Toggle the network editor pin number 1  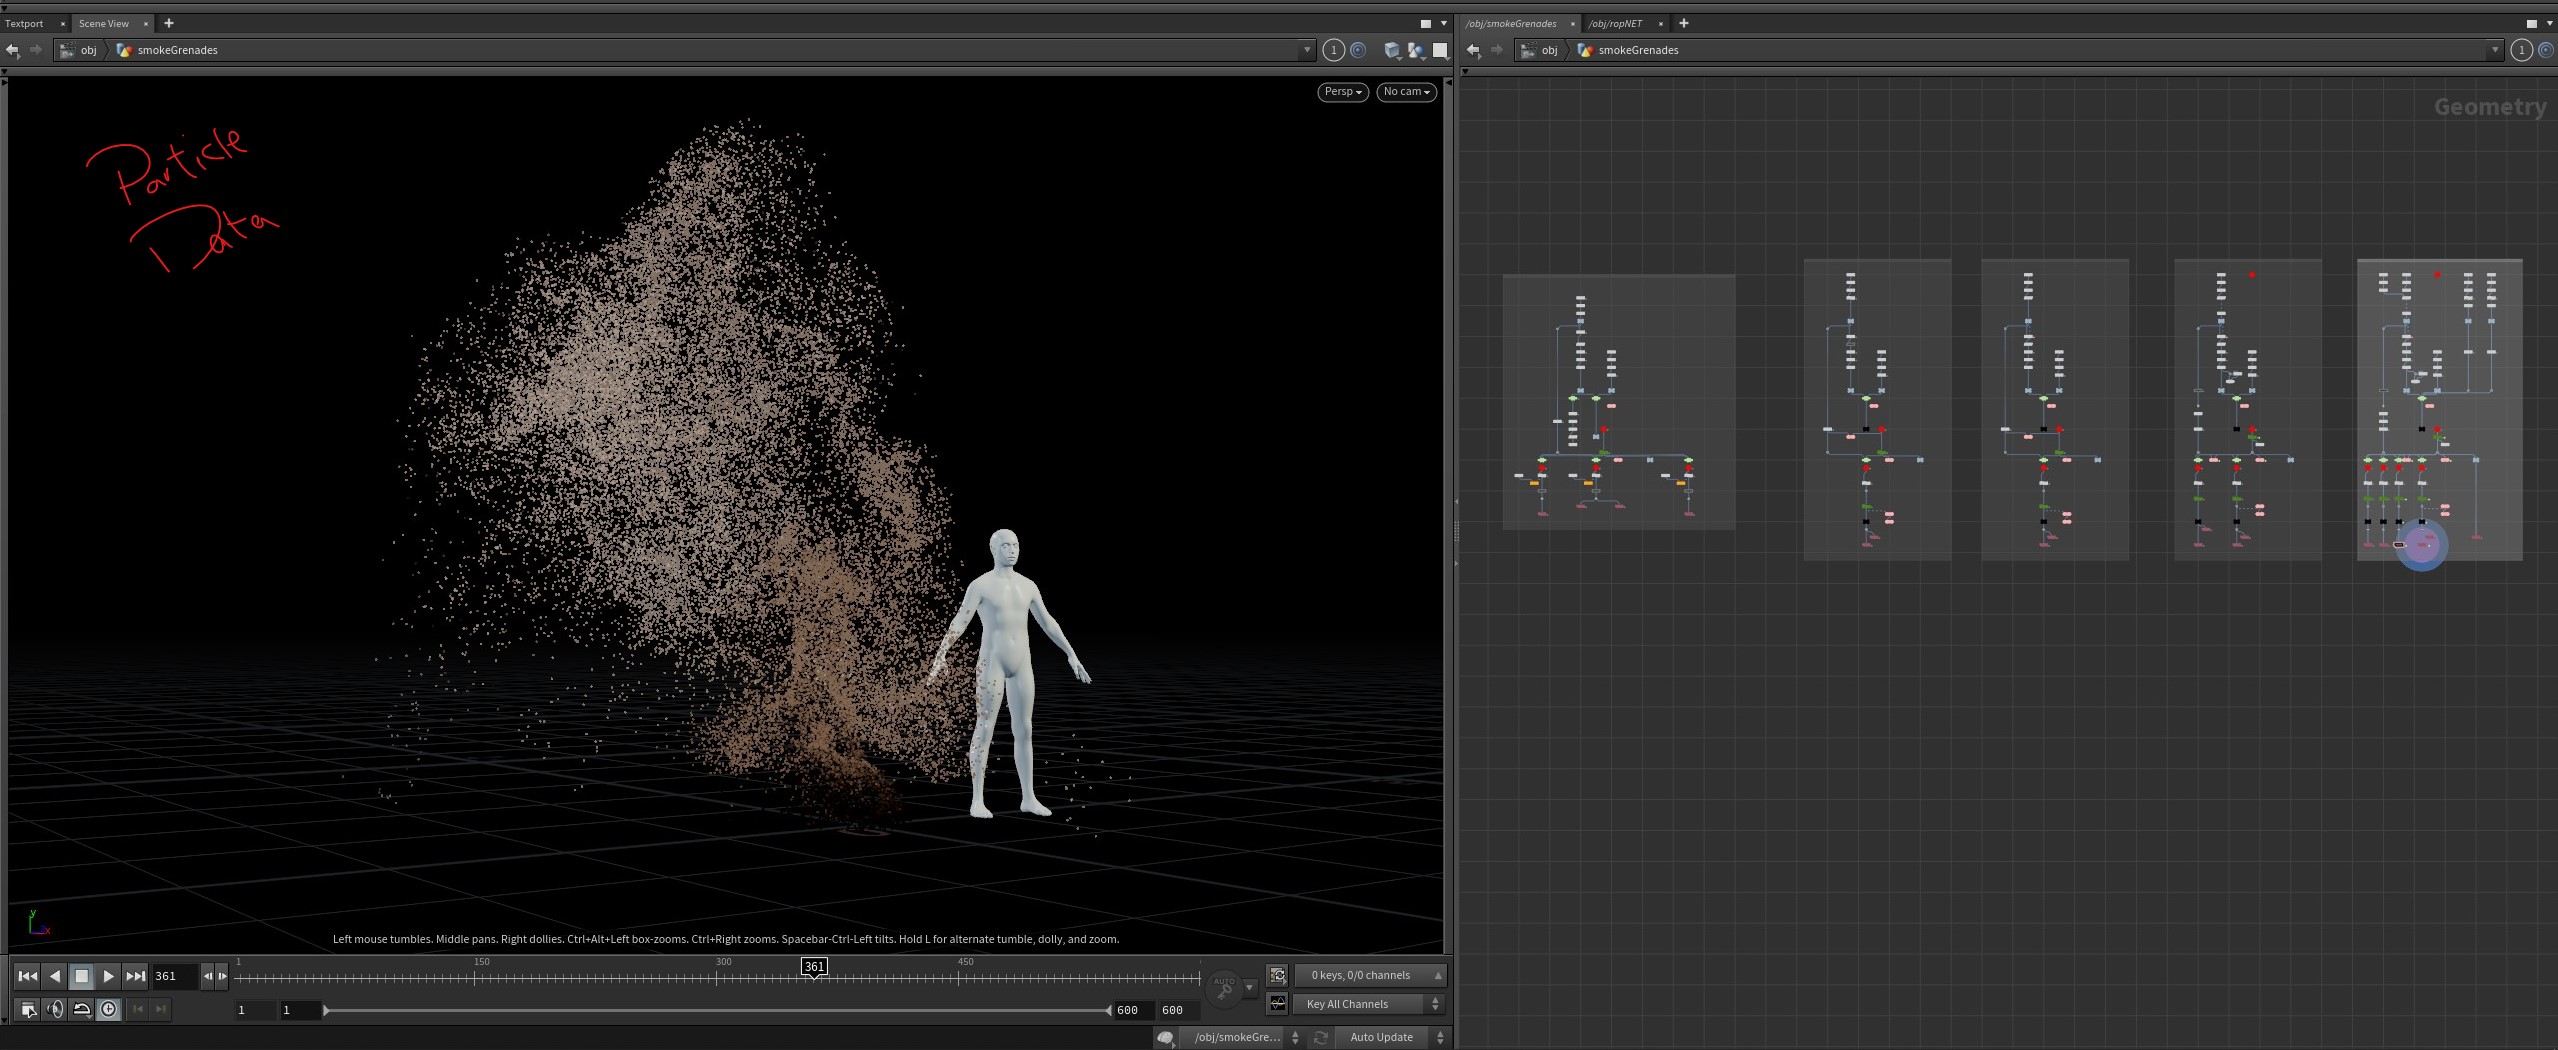[2521, 50]
